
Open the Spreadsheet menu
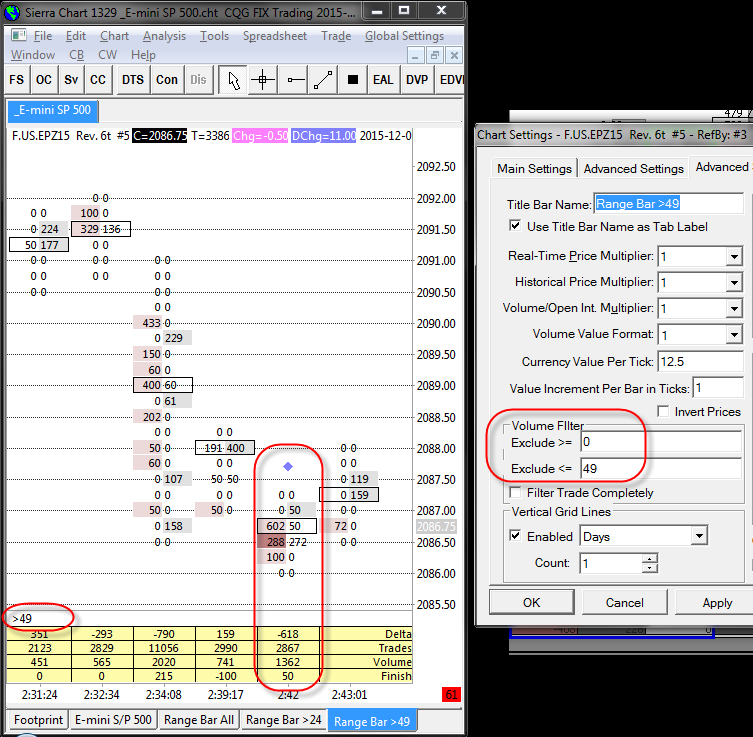tap(275, 36)
